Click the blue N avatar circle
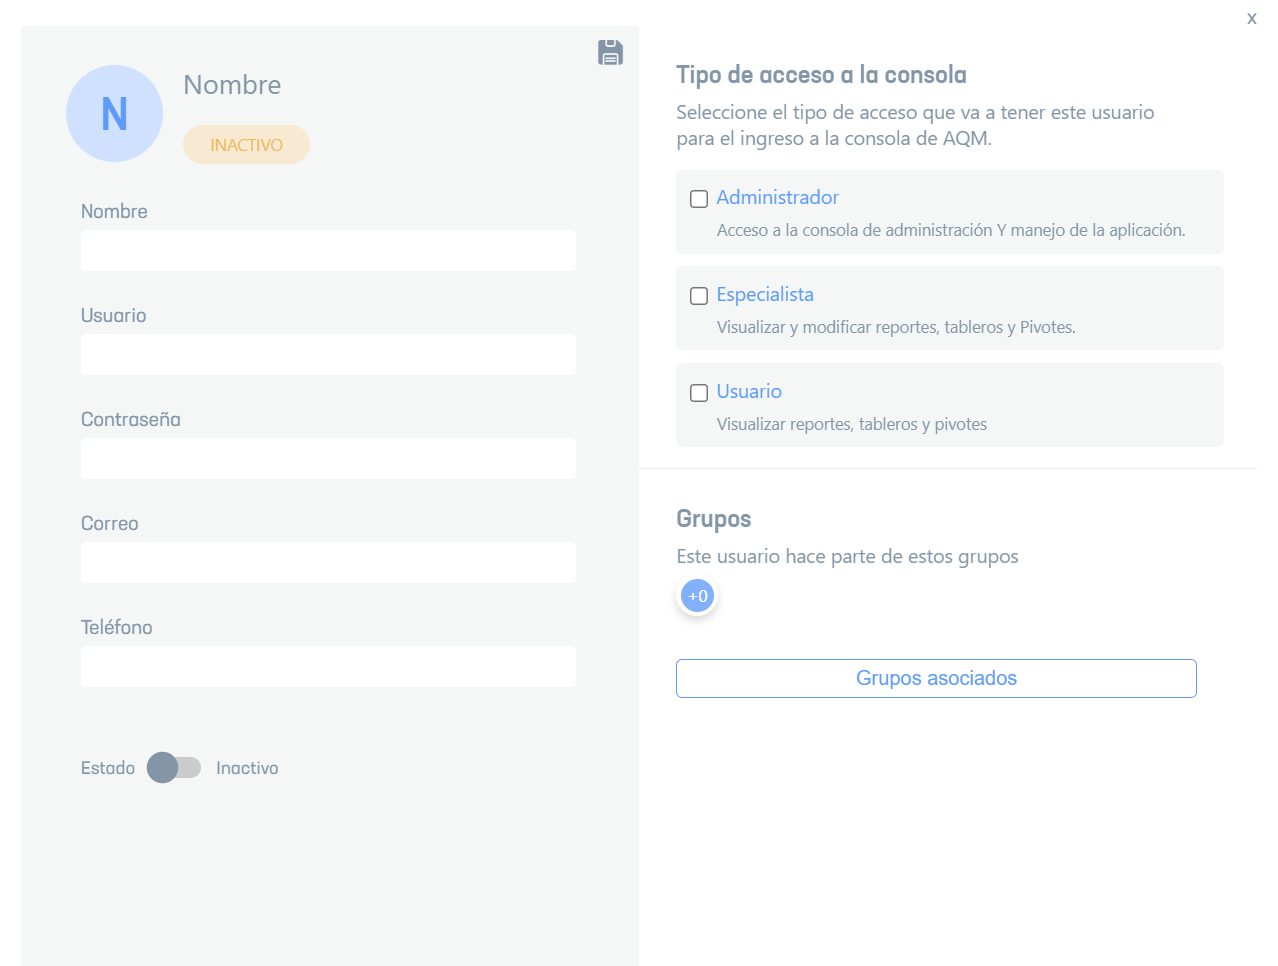Screen dimensions: 1278x966 point(114,114)
